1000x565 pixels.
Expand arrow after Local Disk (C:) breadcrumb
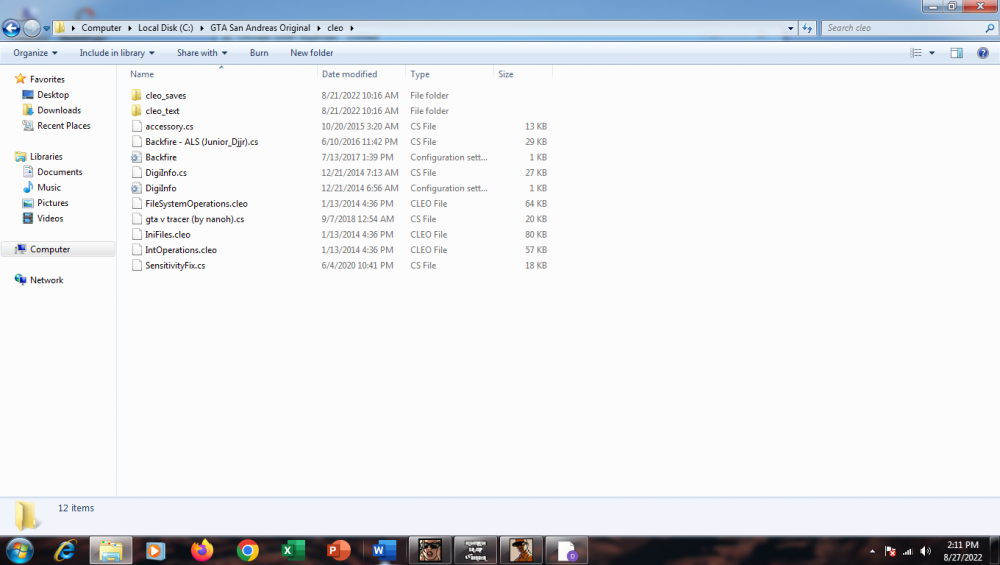202,28
